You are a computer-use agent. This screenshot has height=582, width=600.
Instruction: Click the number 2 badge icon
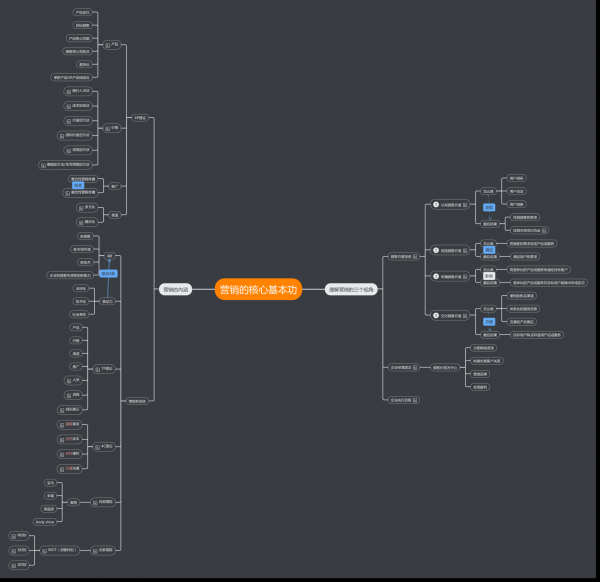435,250
